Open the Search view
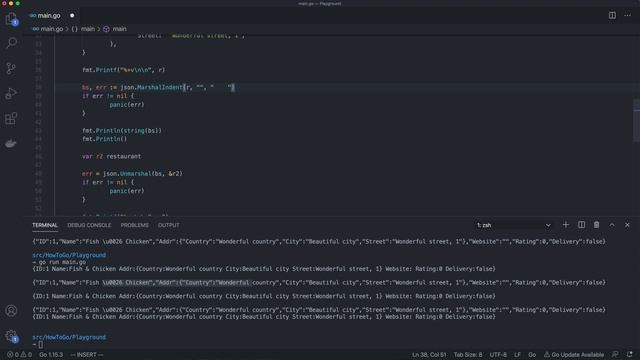This screenshot has height=360, width=640. coord(11,43)
